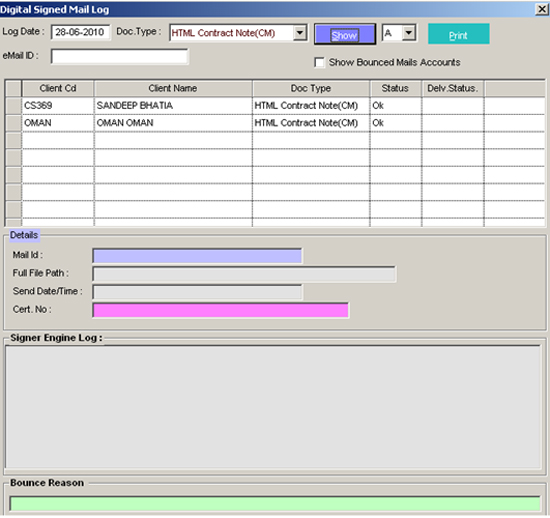
Task: Select SANDEEP BHATIA client name cell
Action: coord(173,106)
